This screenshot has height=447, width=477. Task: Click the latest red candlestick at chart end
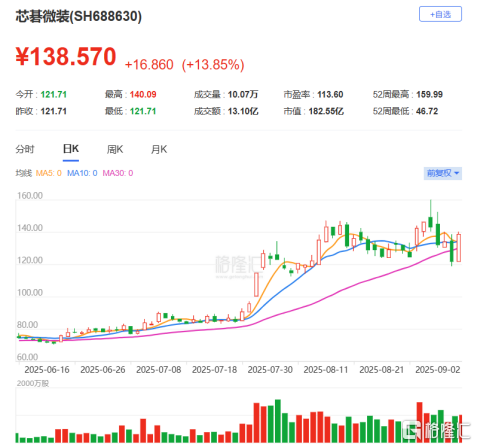(459, 248)
